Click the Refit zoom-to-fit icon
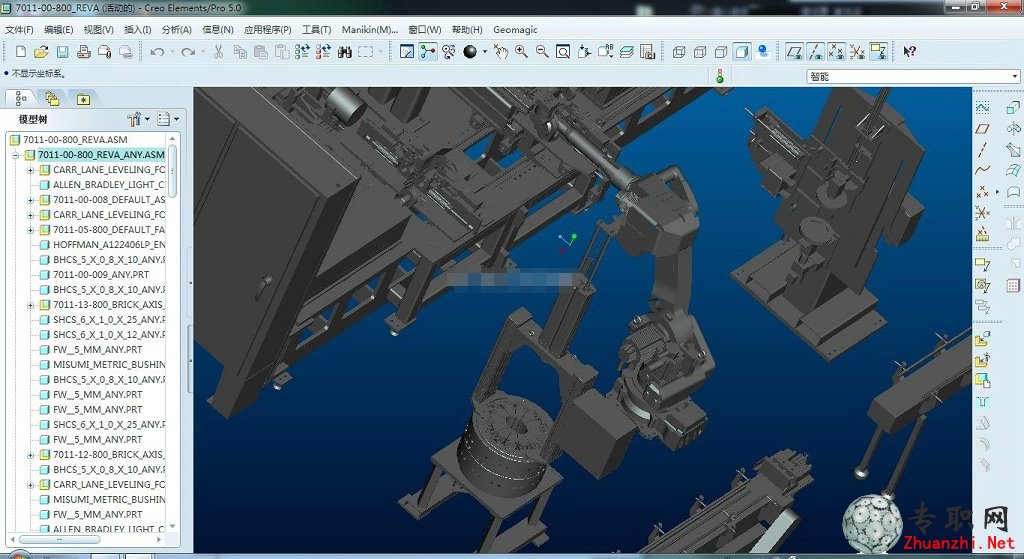 tap(563, 52)
